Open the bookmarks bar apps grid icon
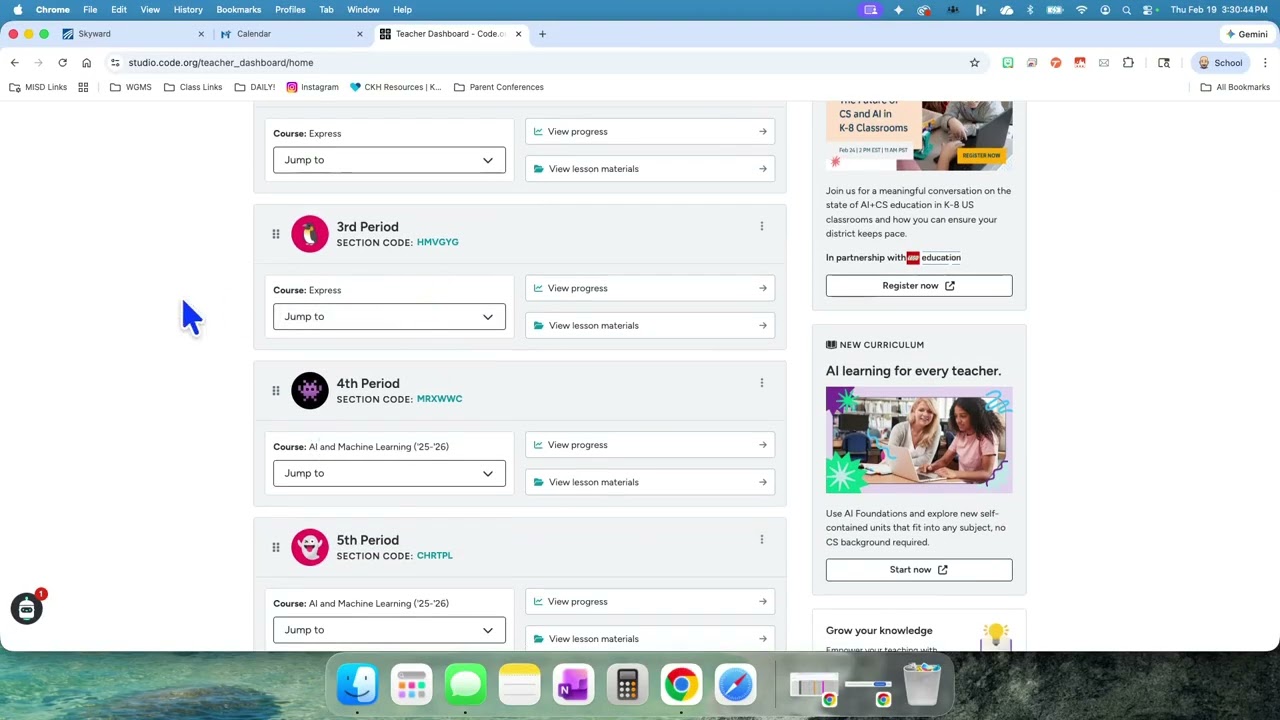1280x720 pixels. tap(83, 87)
